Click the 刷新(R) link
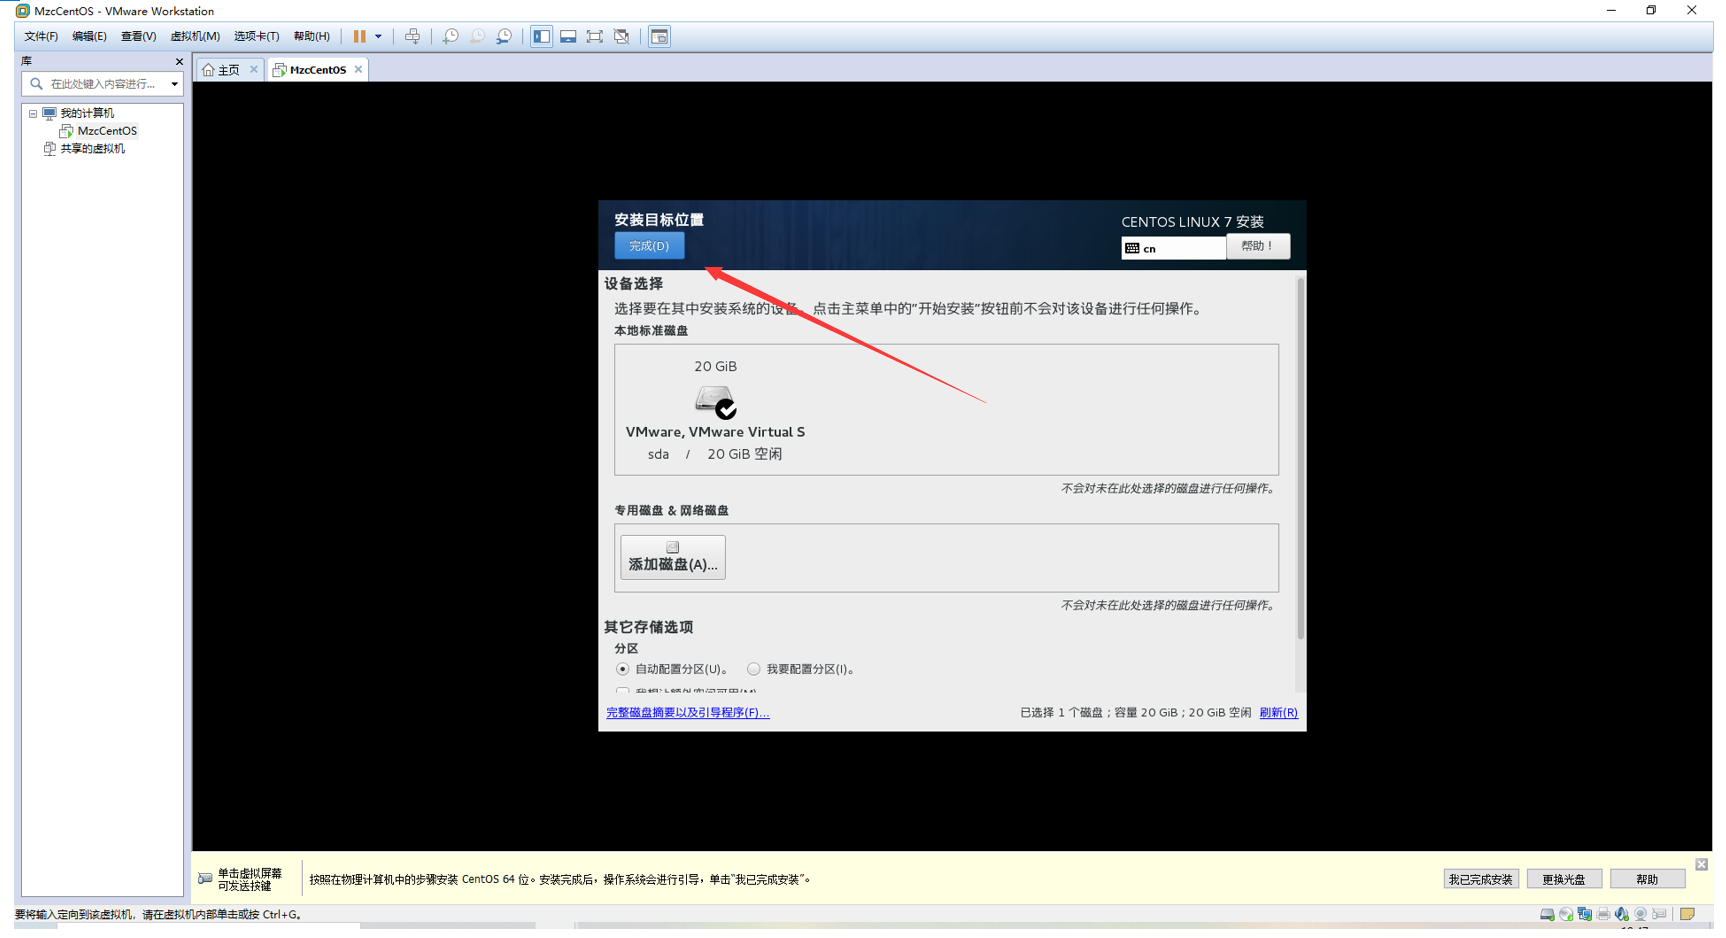 tap(1278, 713)
